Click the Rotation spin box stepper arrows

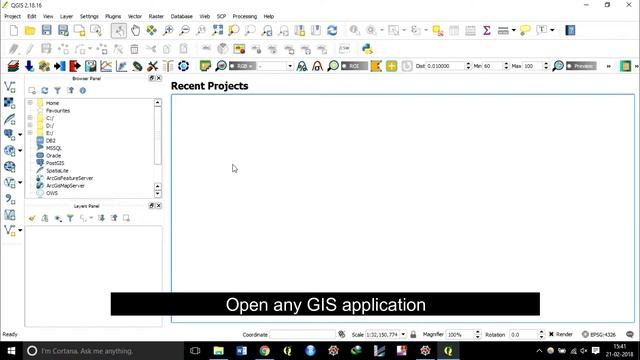click(x=542, y=334)
